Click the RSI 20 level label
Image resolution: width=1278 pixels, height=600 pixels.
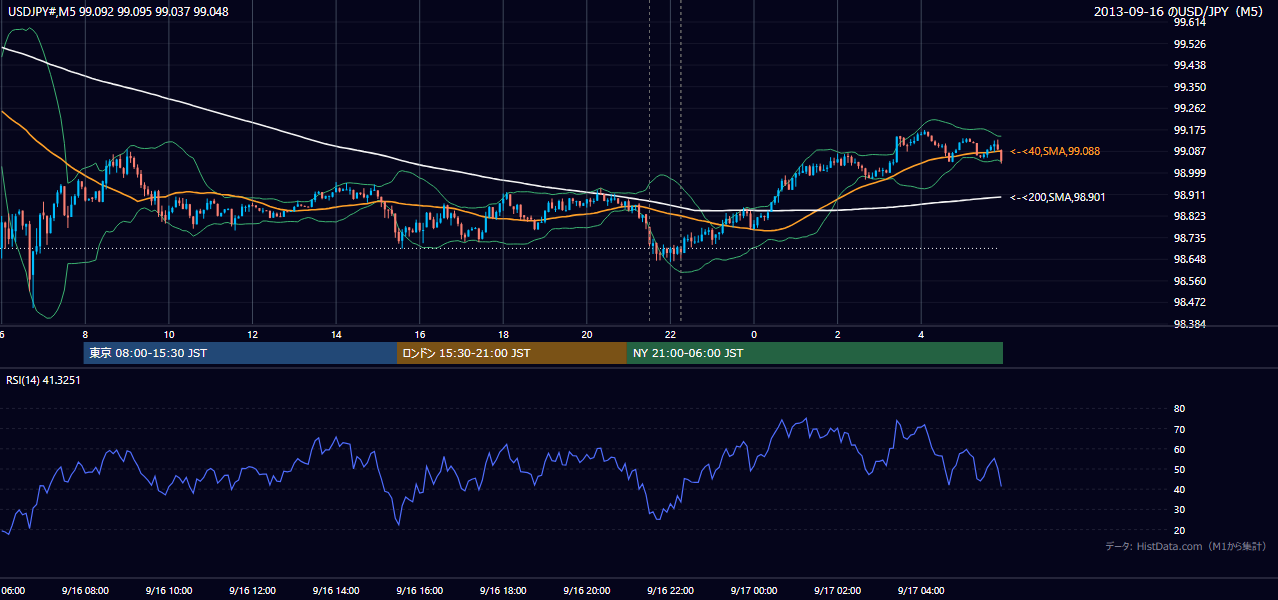pos(1179,530)
